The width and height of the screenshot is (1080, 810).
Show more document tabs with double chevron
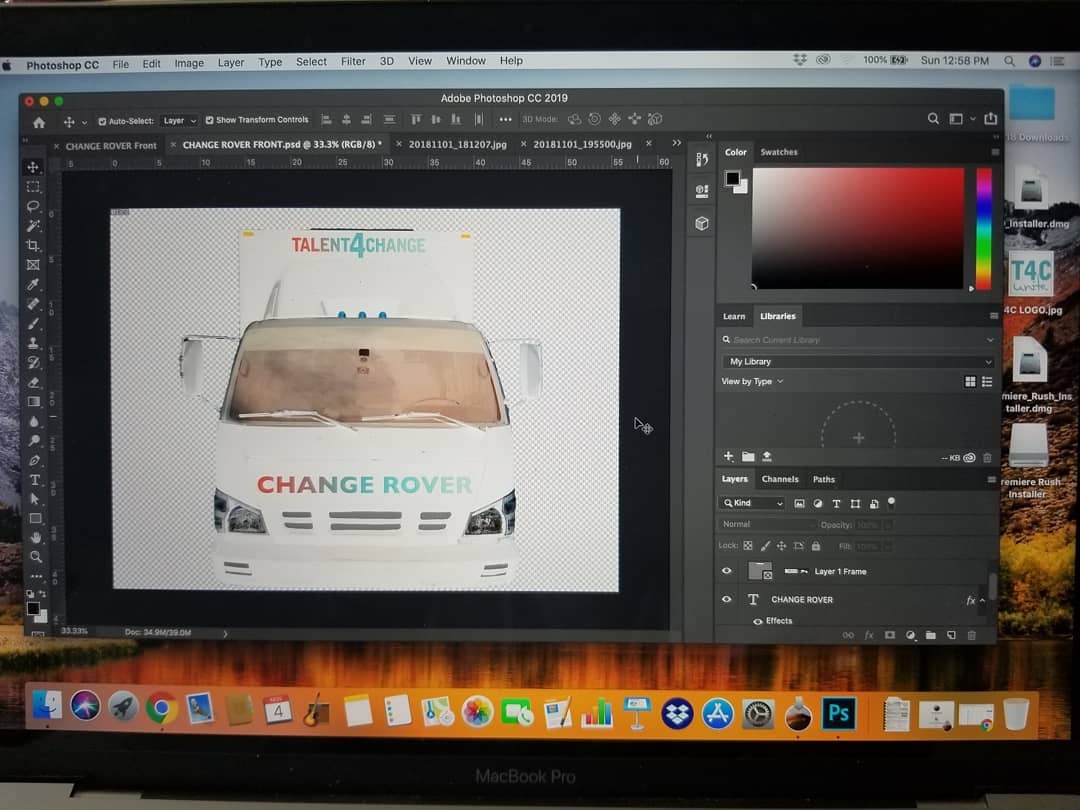(677, 143)
